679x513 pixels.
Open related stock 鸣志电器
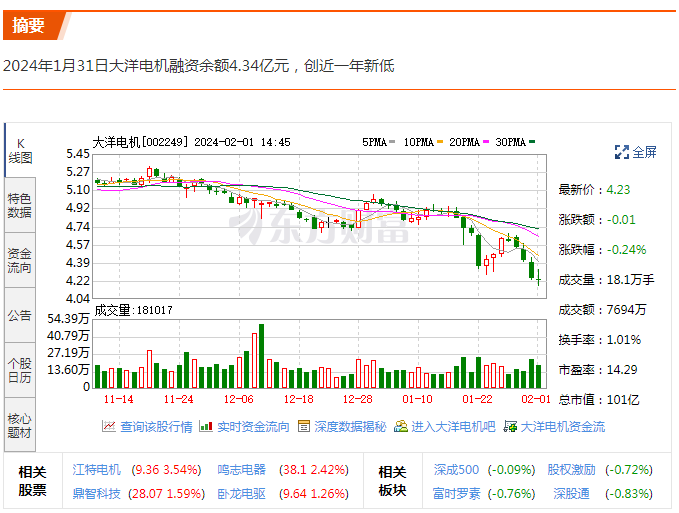tap(241, 470)
